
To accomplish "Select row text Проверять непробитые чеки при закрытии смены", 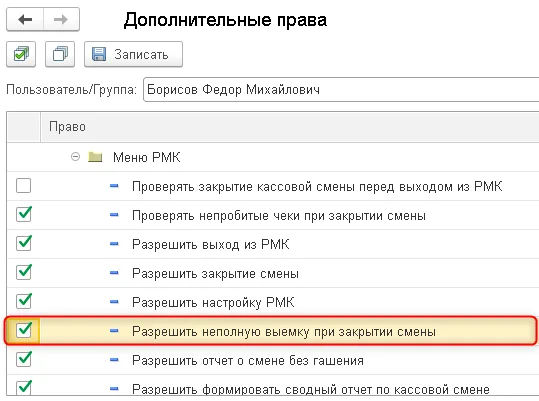I will coord(279,216).
